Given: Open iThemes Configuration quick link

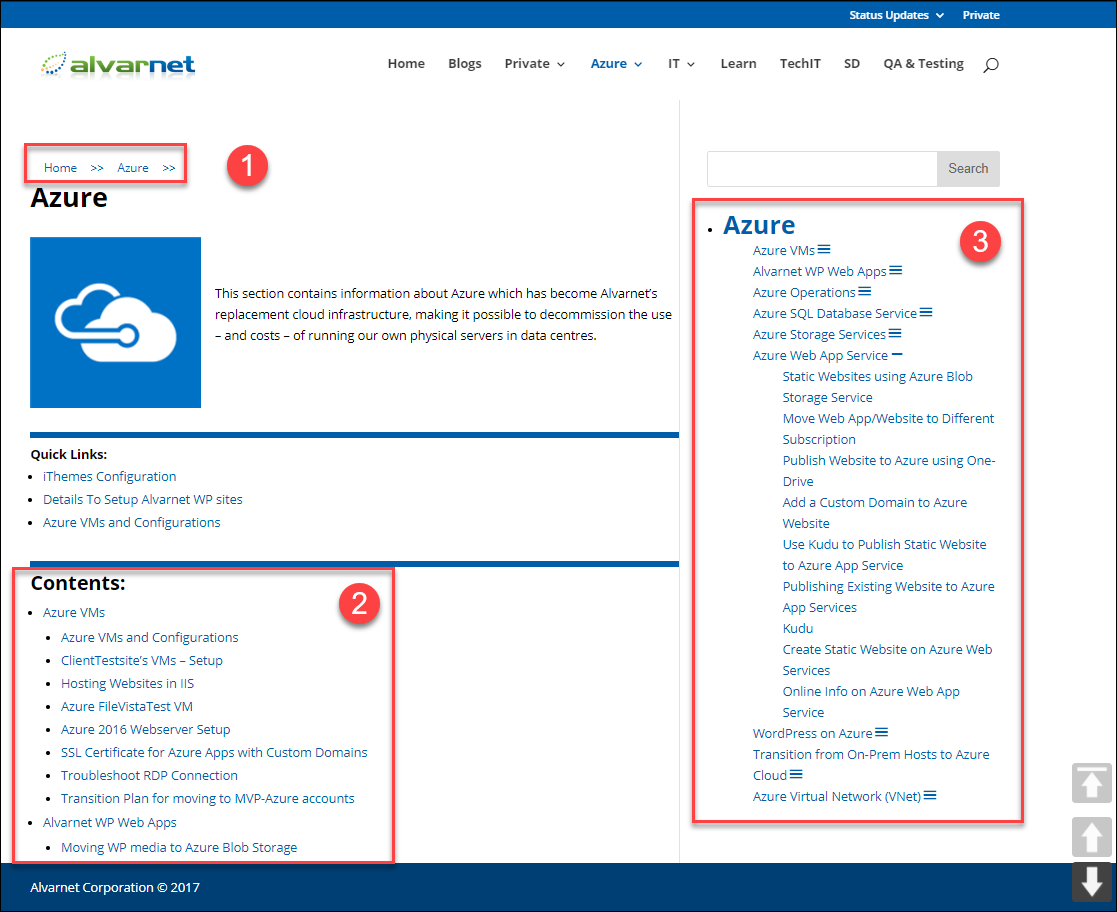Looking at the screenshot, I should tap(110, 476).
